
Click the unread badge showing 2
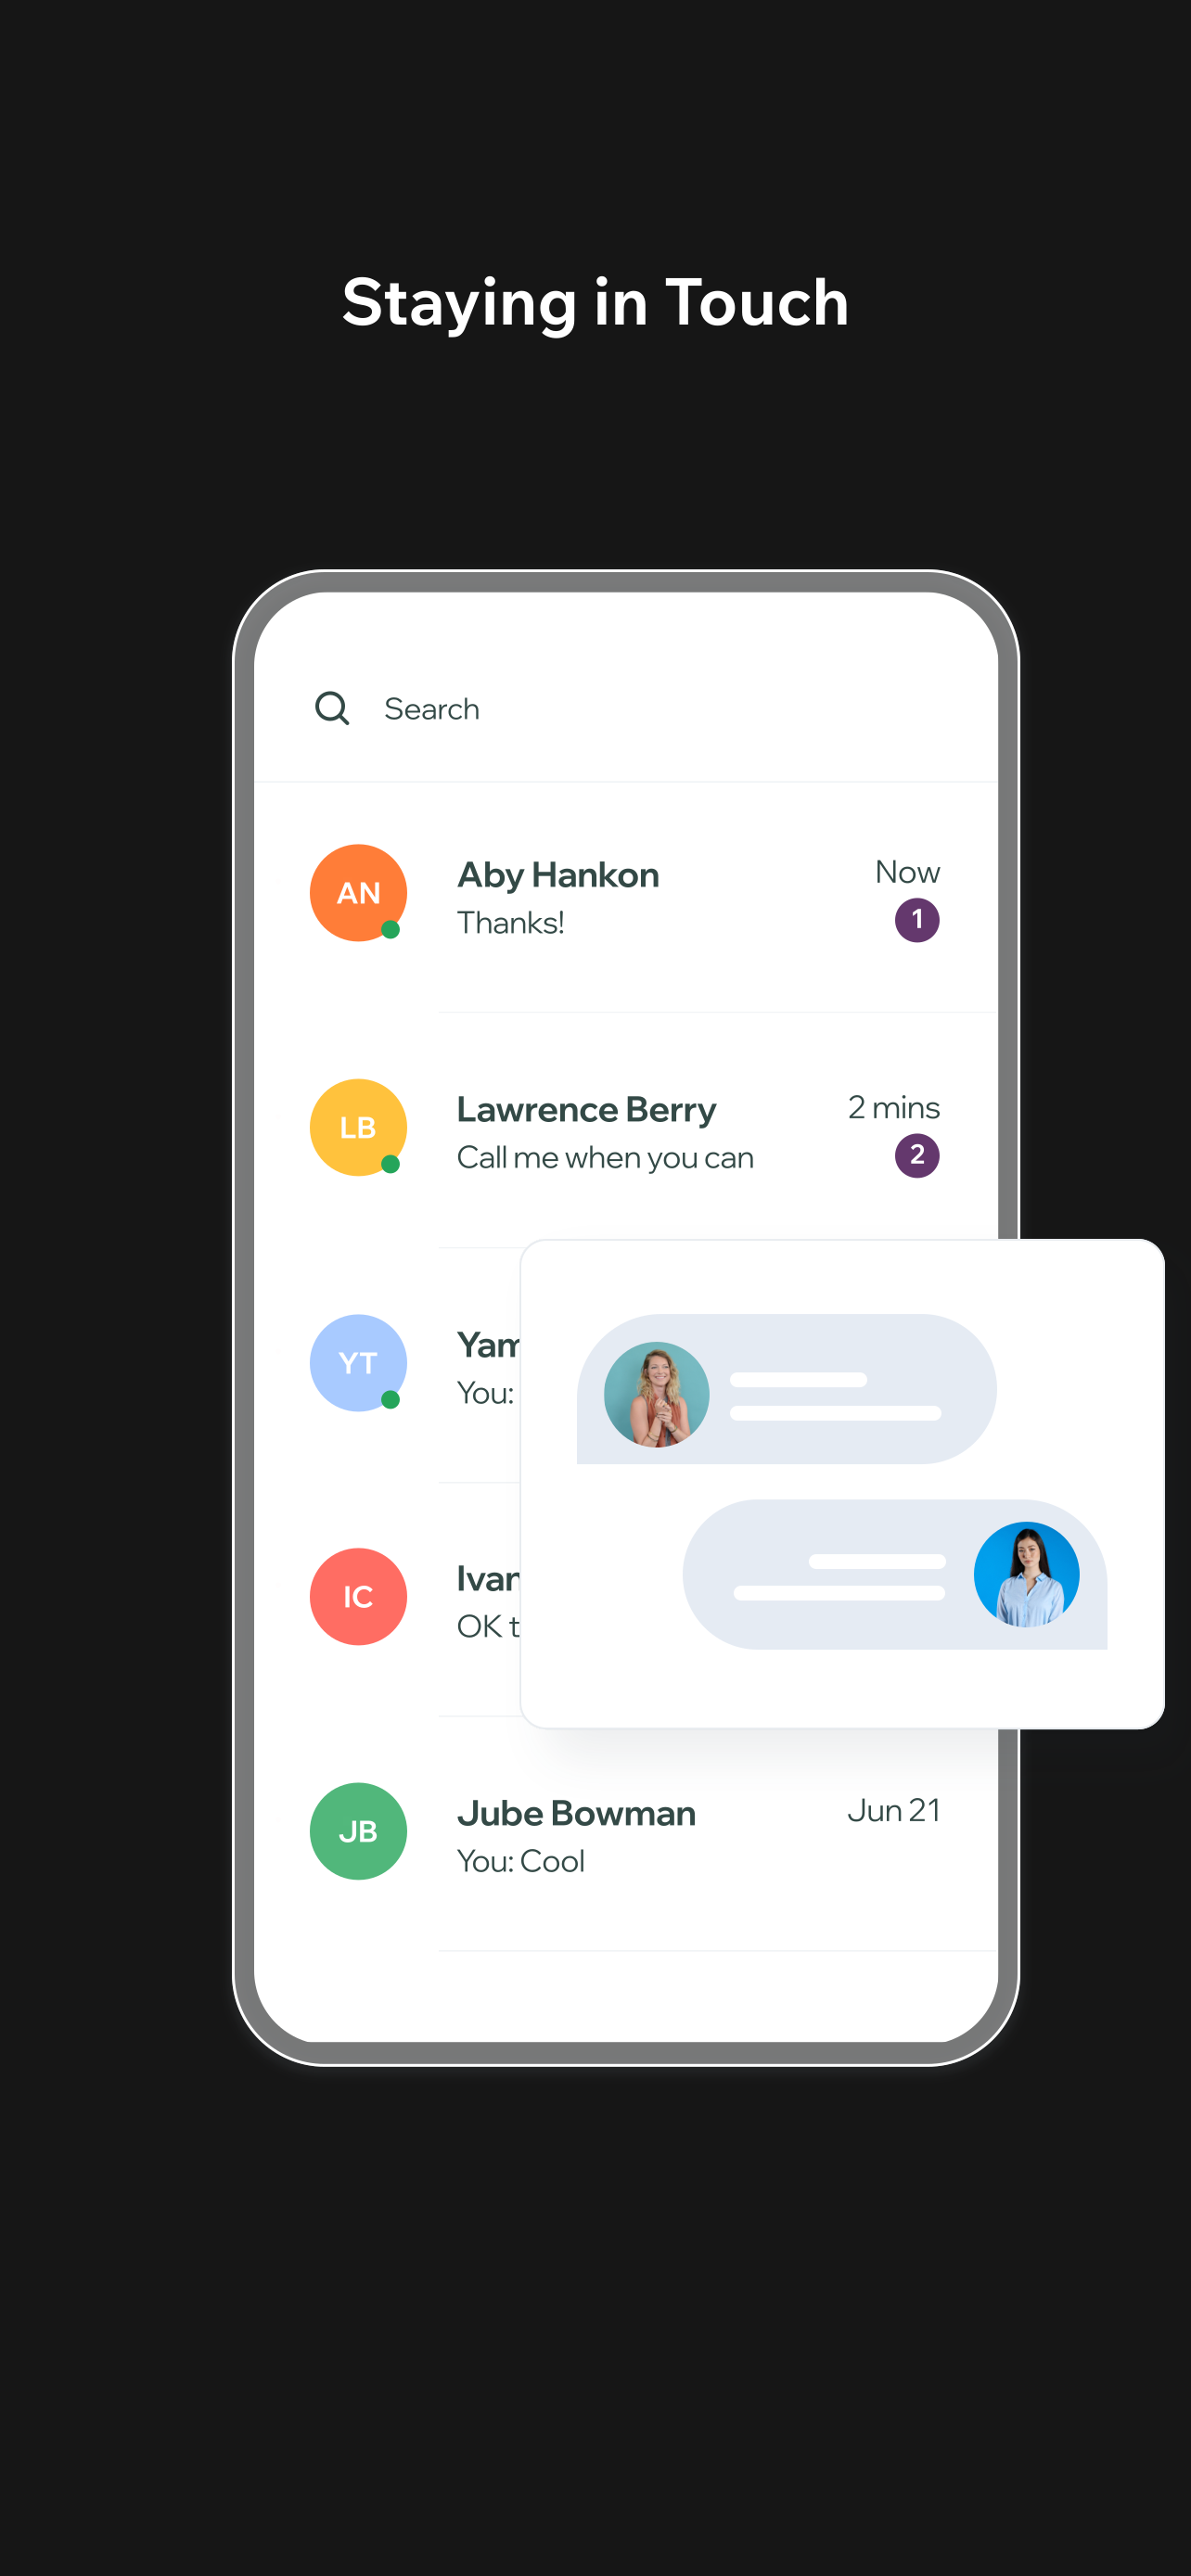pyautogui.click(x=917, y=1155)
